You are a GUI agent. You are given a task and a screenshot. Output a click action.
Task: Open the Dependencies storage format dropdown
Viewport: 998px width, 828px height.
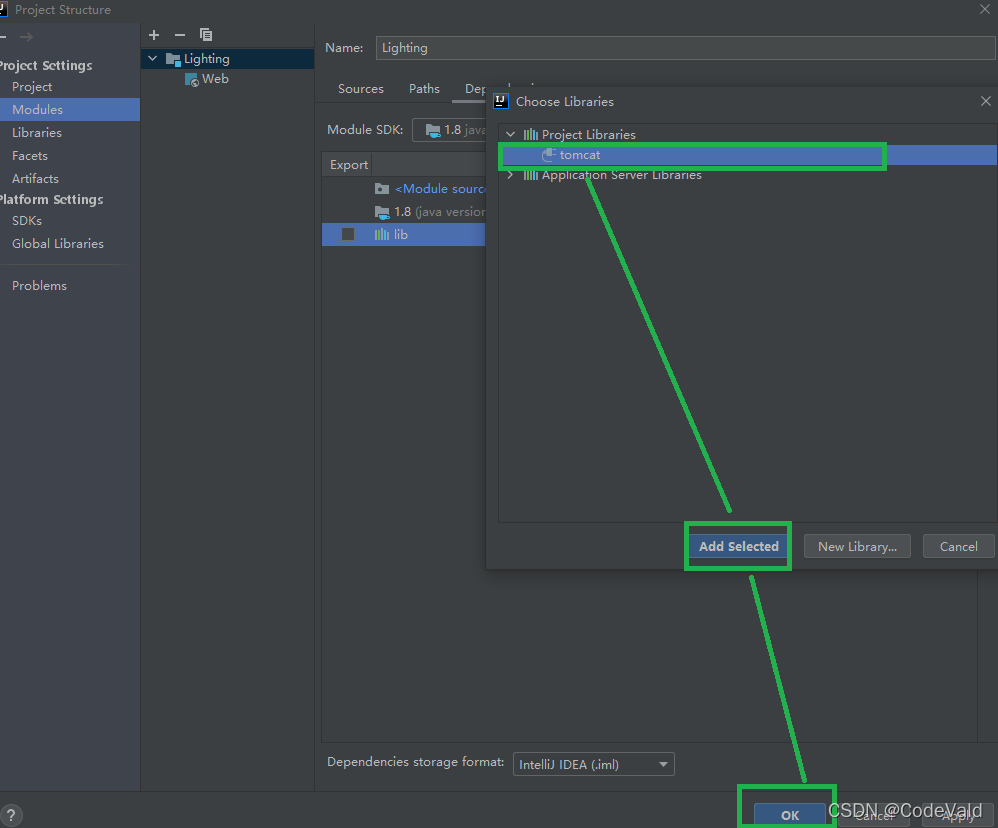point(593,764)
